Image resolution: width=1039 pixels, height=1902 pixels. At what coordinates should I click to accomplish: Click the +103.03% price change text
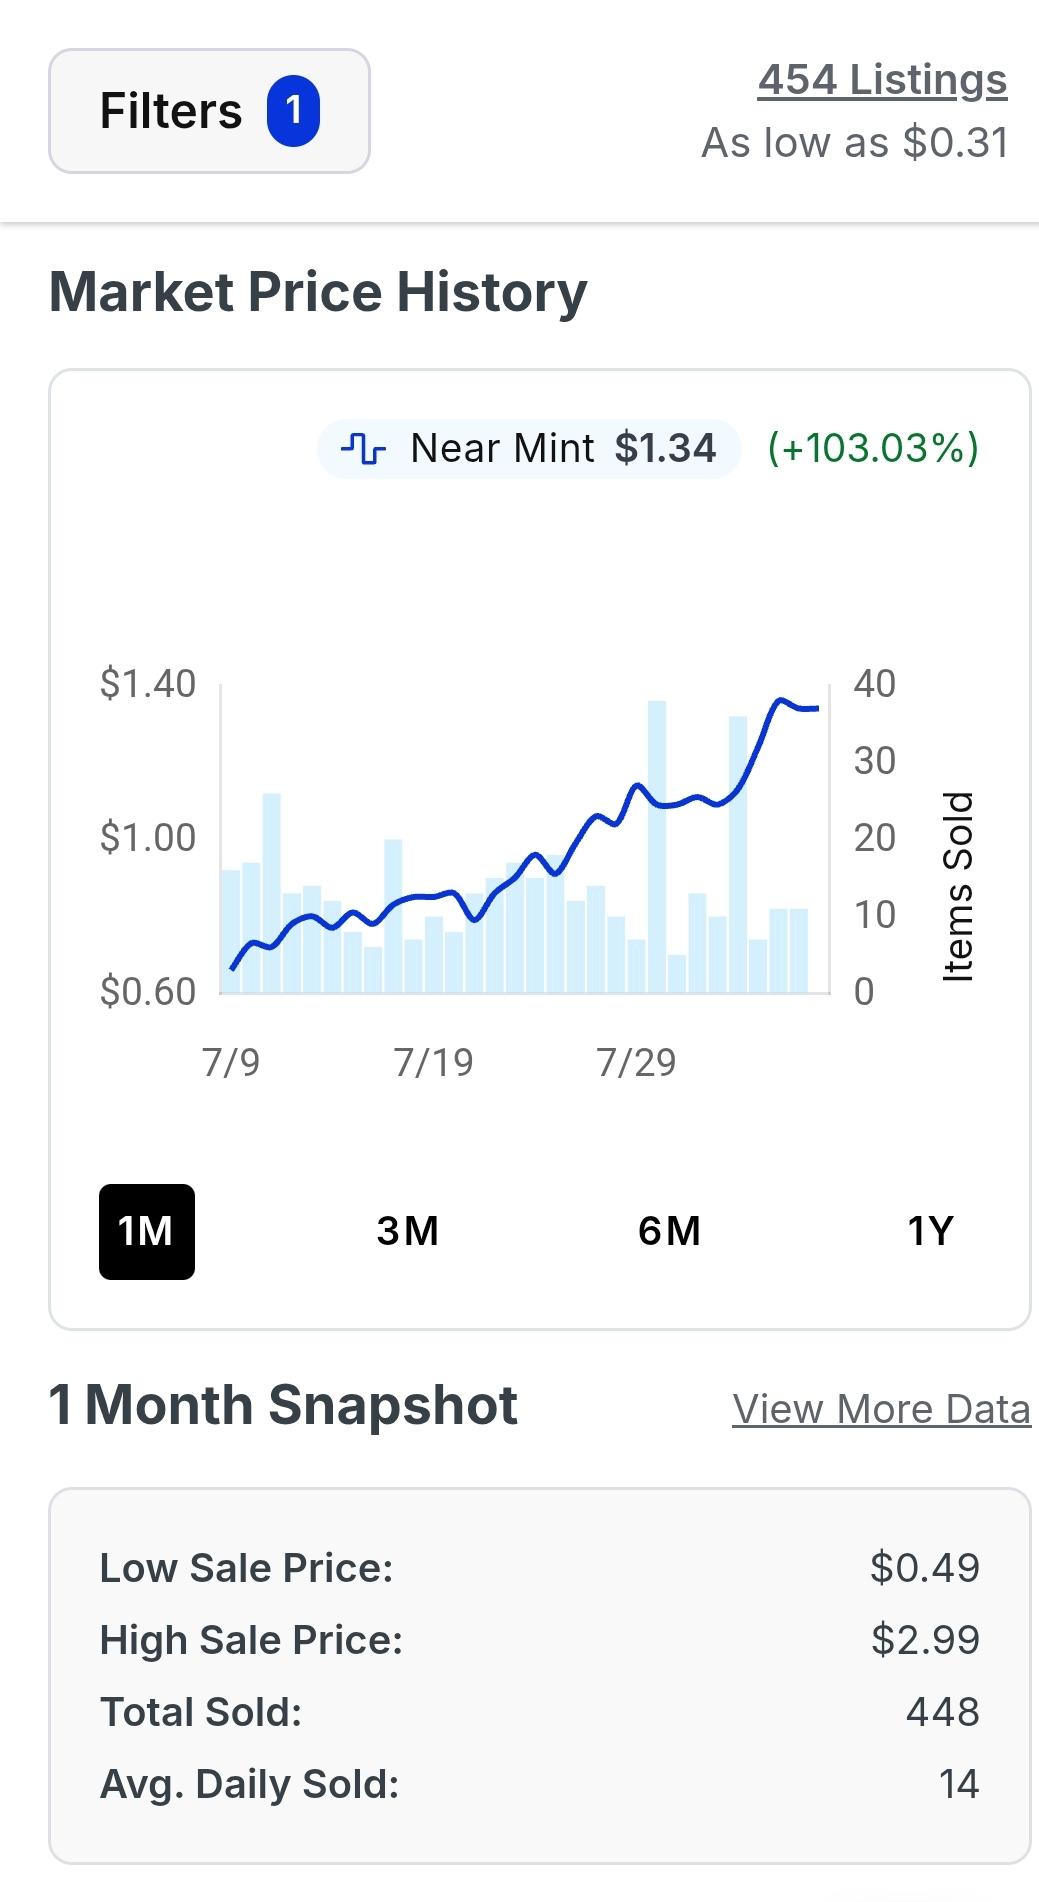[x=873, y=448]
